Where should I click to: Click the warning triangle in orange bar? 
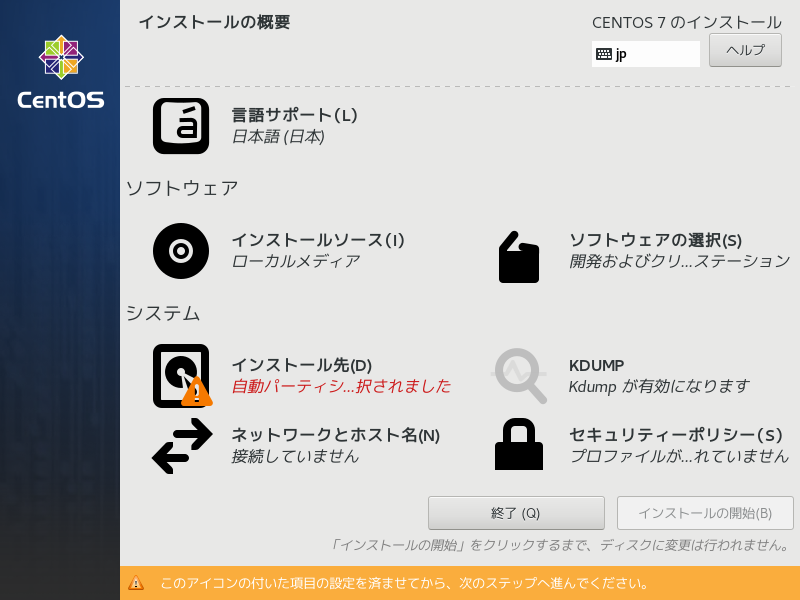click(x=136, y=583)
